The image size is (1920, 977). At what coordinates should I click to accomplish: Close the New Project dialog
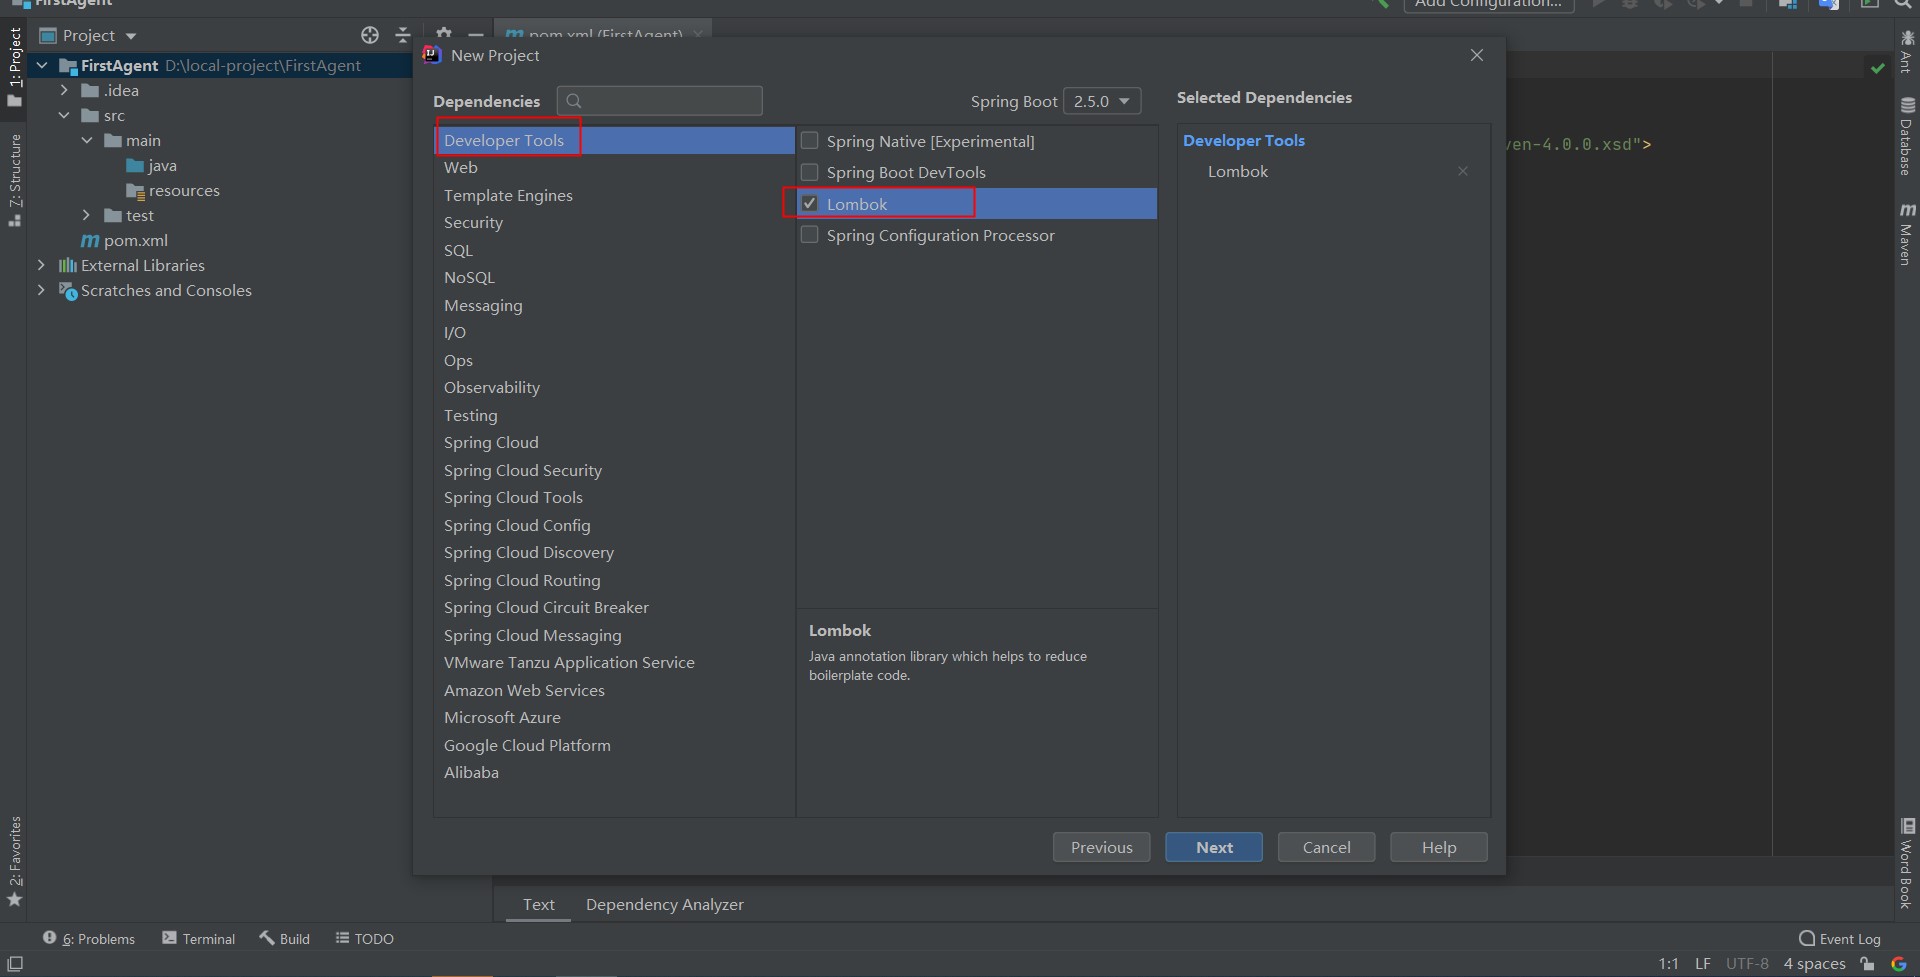[x=1477, y=55]
